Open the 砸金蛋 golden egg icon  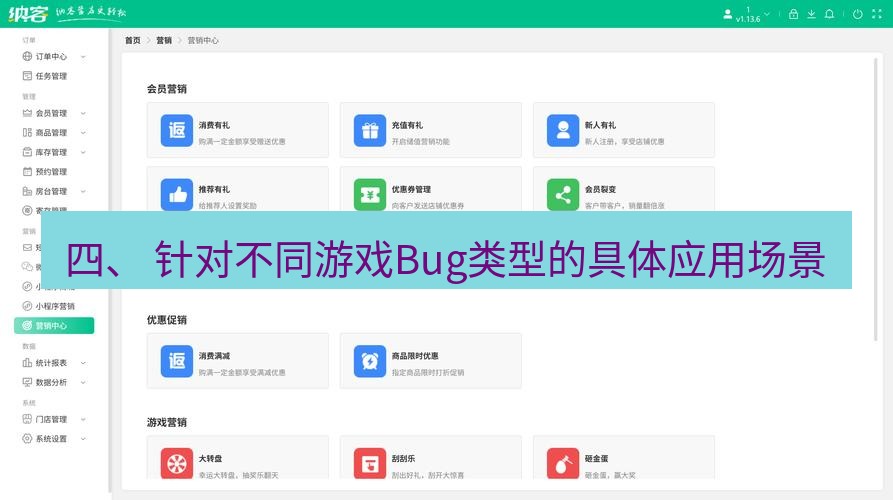[x=563, y=464]
